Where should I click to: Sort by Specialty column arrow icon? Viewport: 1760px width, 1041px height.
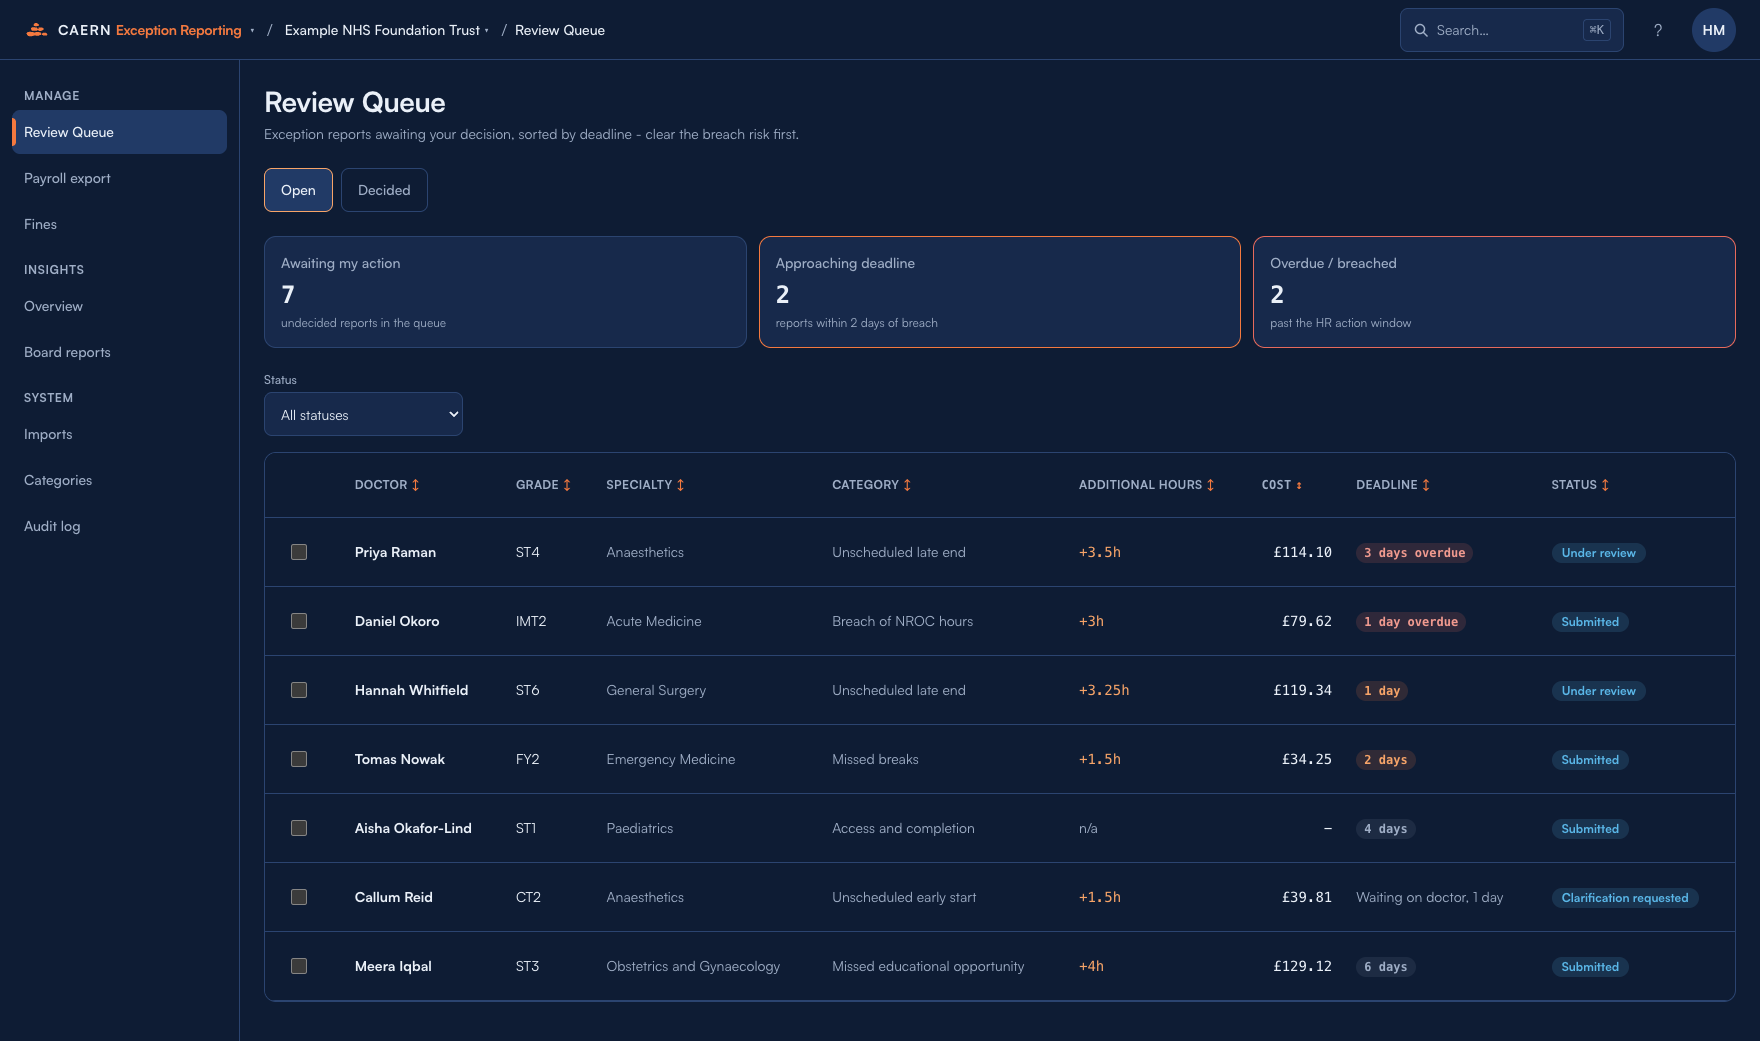(x=681, y=485)
